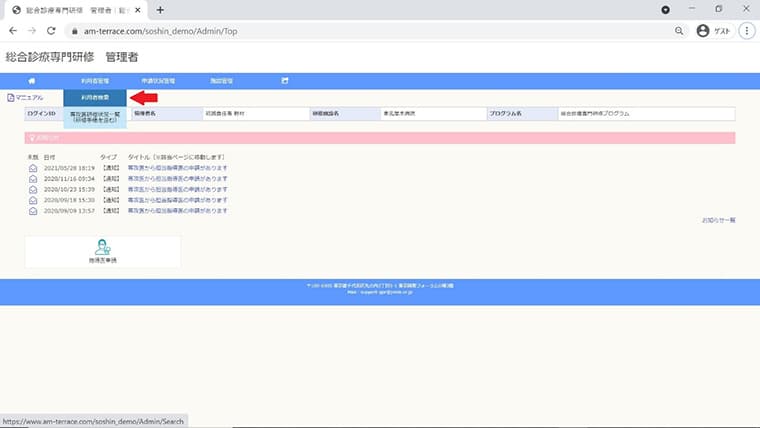Click the プログラム名 field value
760x428 pixels.
646,113
